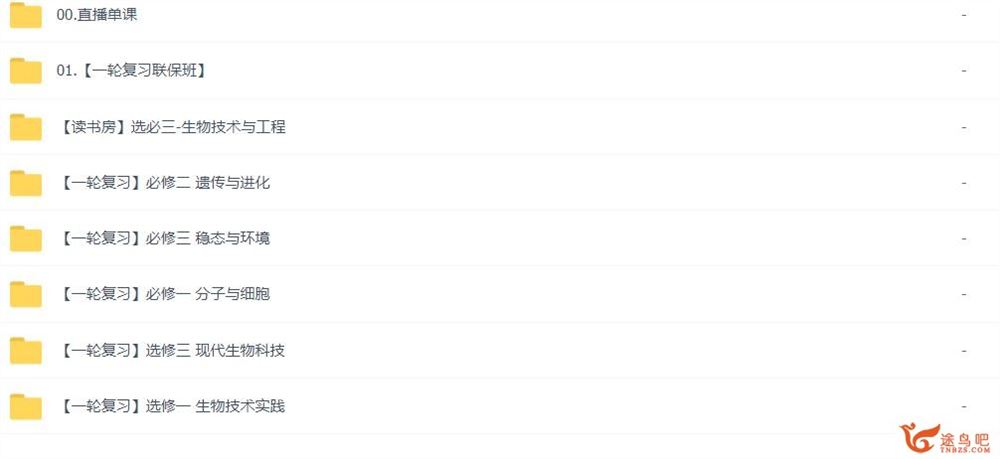
Task: Open 【一轮复习】必修一 分子与细胞 entry
Action: pos(165,294)
